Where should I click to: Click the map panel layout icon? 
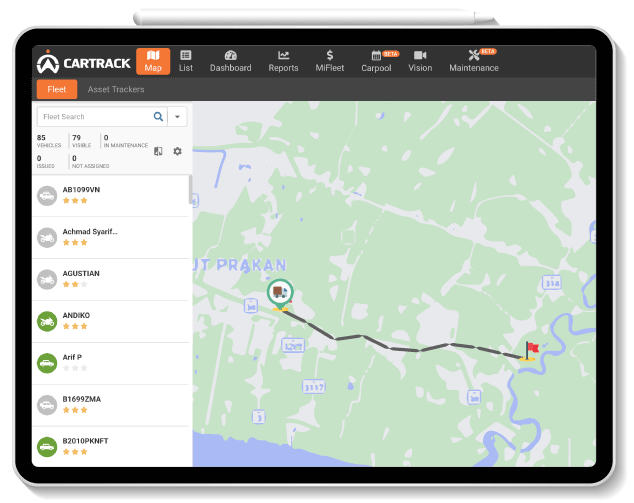pyautogui.click(x=158, y=151)
